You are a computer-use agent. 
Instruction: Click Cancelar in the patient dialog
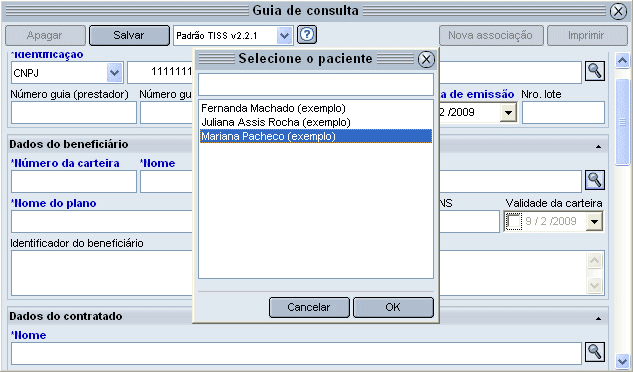point(309,307)
